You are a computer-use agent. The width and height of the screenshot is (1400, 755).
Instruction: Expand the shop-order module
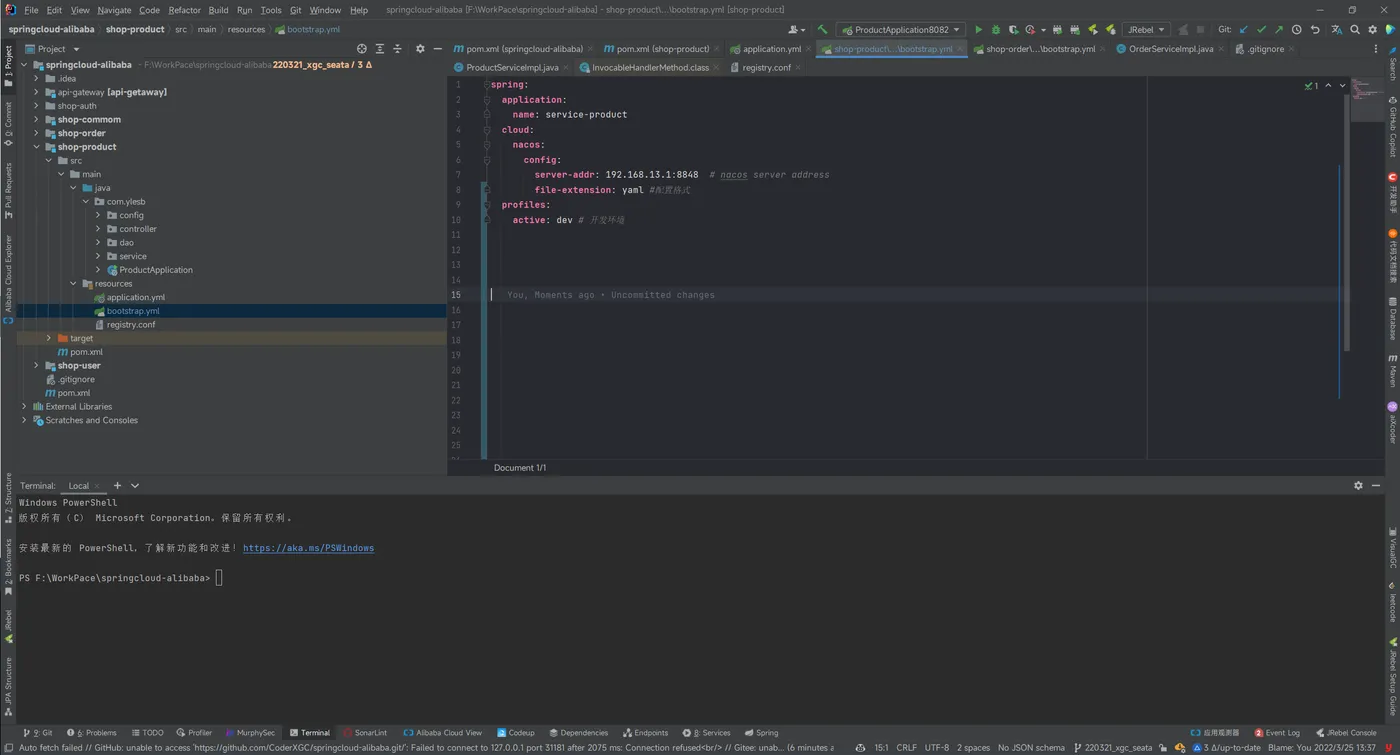(x=36, y=133)
